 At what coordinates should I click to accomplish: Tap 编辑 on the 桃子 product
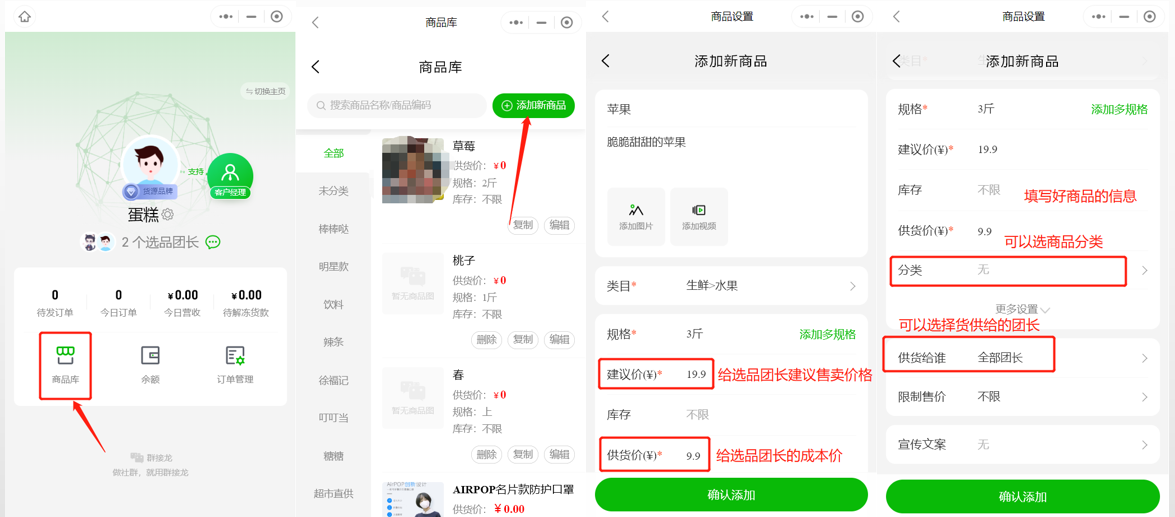(x=559, y=339)
